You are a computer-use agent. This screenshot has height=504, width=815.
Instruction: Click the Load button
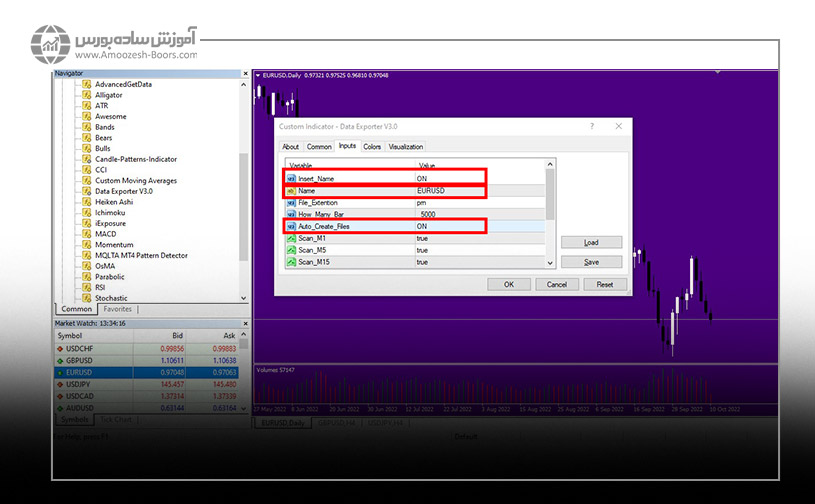[591, 242]
